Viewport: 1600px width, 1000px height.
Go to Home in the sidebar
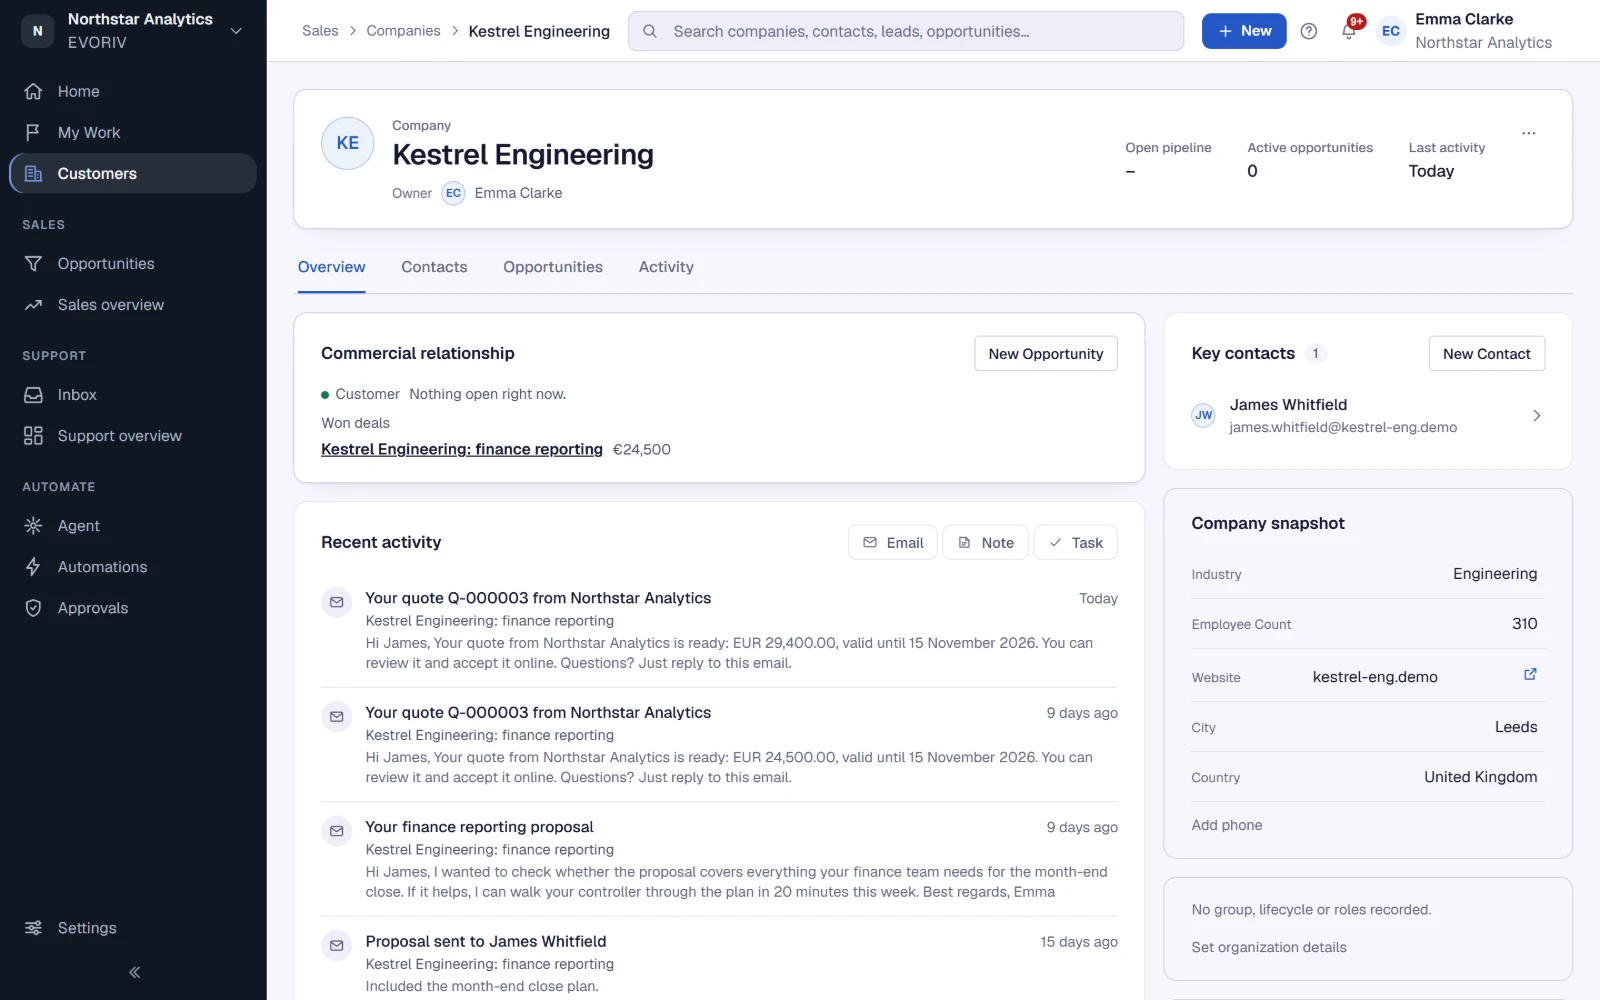coord(133,91)
